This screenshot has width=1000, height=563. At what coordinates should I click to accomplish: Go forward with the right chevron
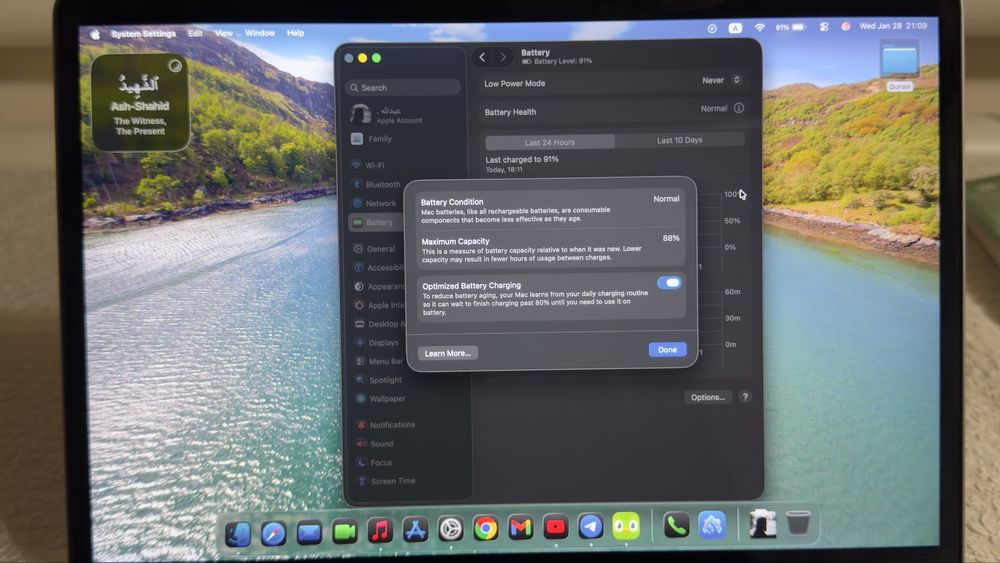click(503, 57)
